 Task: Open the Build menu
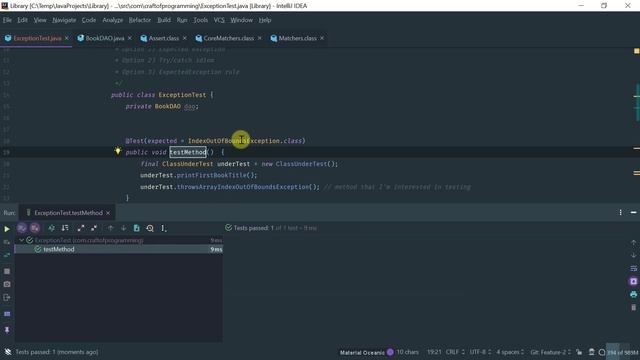pos(164,20)
